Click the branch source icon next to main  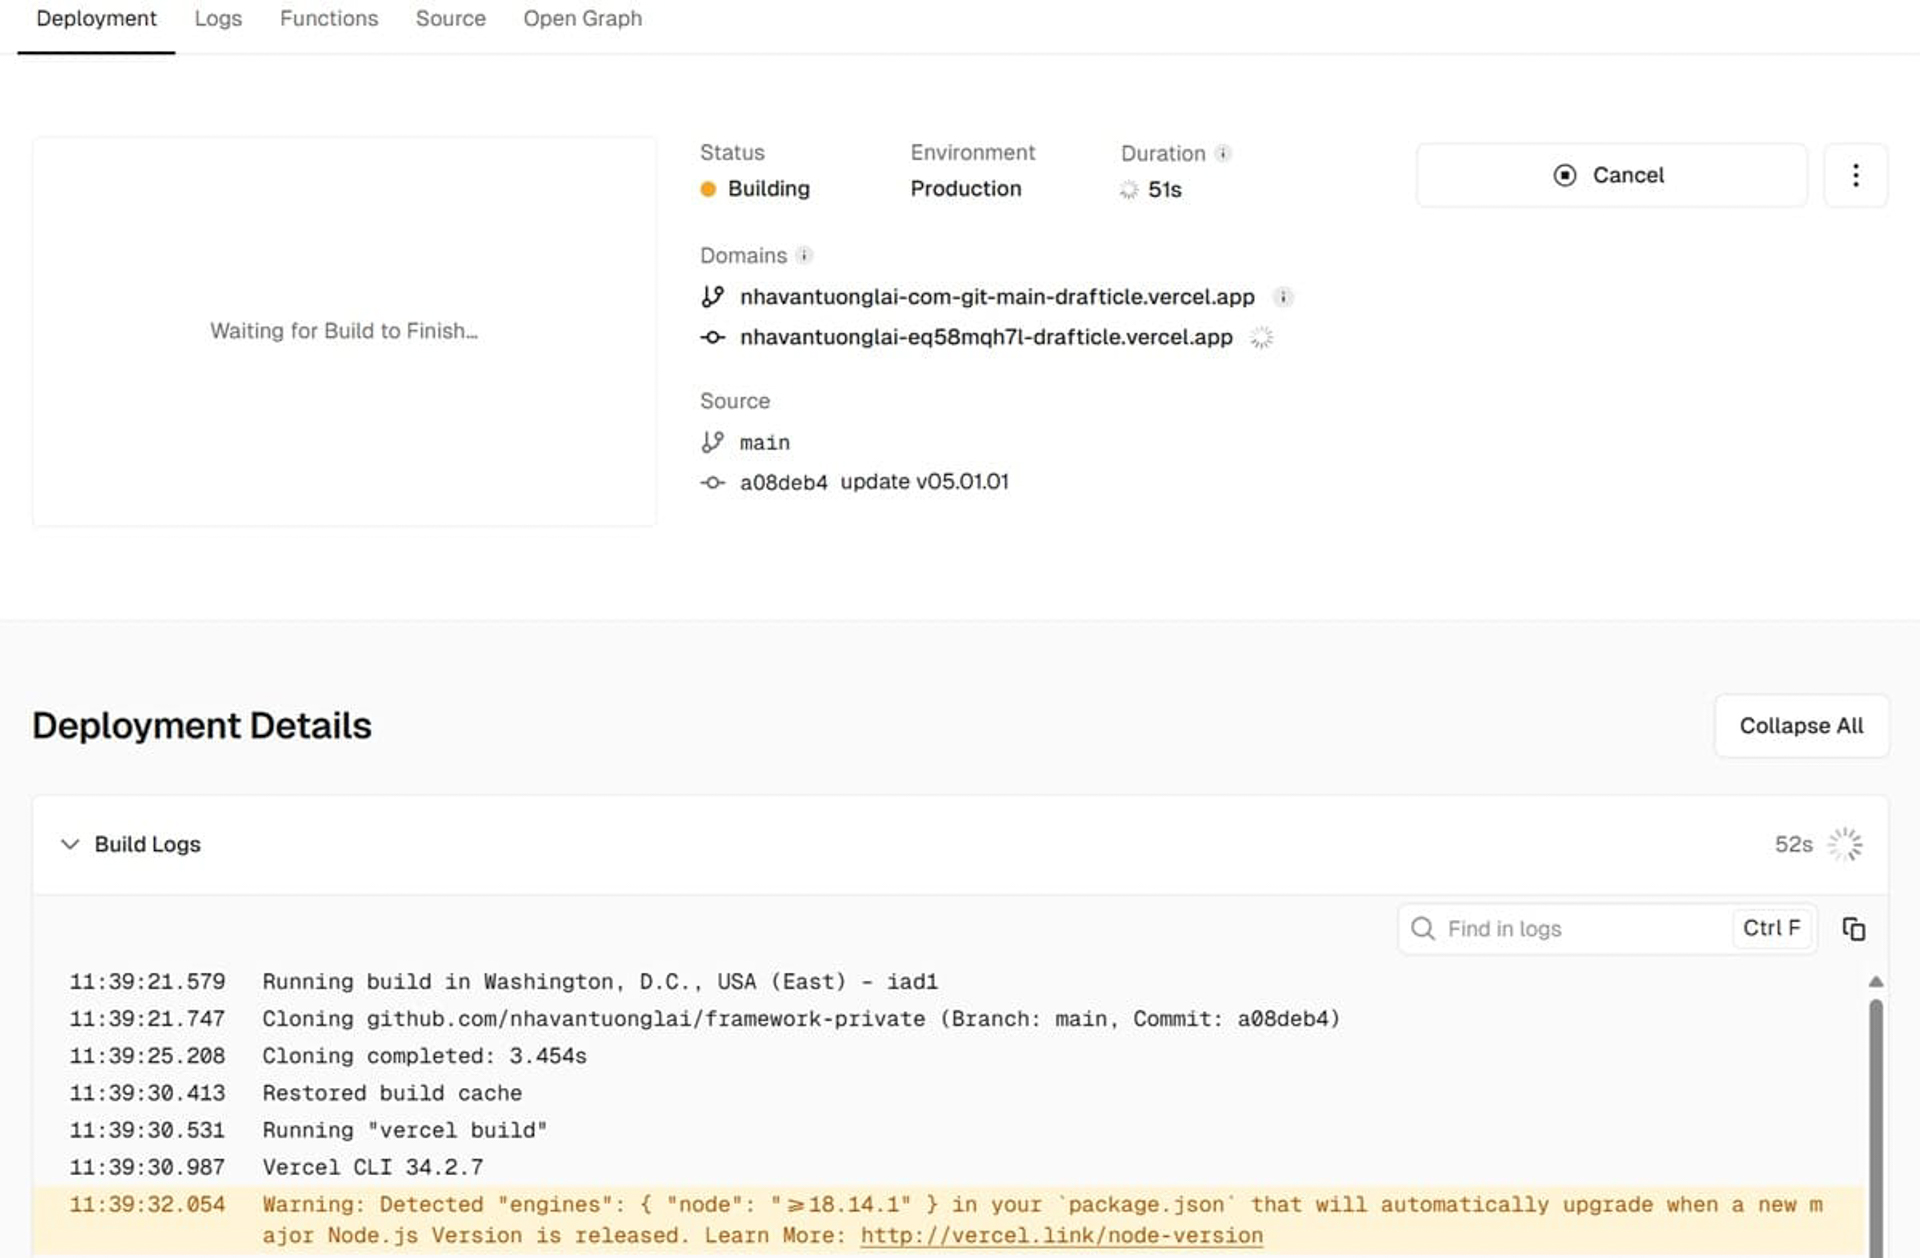tap(713, 441)
